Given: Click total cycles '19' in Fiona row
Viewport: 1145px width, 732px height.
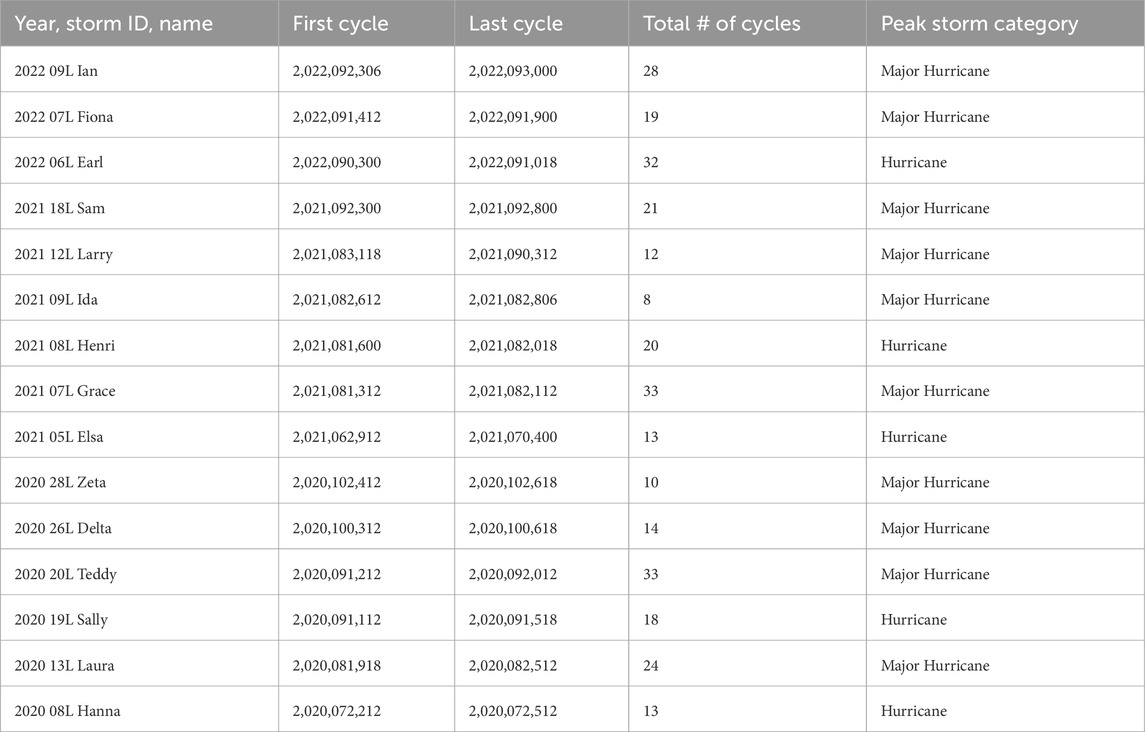Looking at the screenshot, I should (x=651, y=117).
